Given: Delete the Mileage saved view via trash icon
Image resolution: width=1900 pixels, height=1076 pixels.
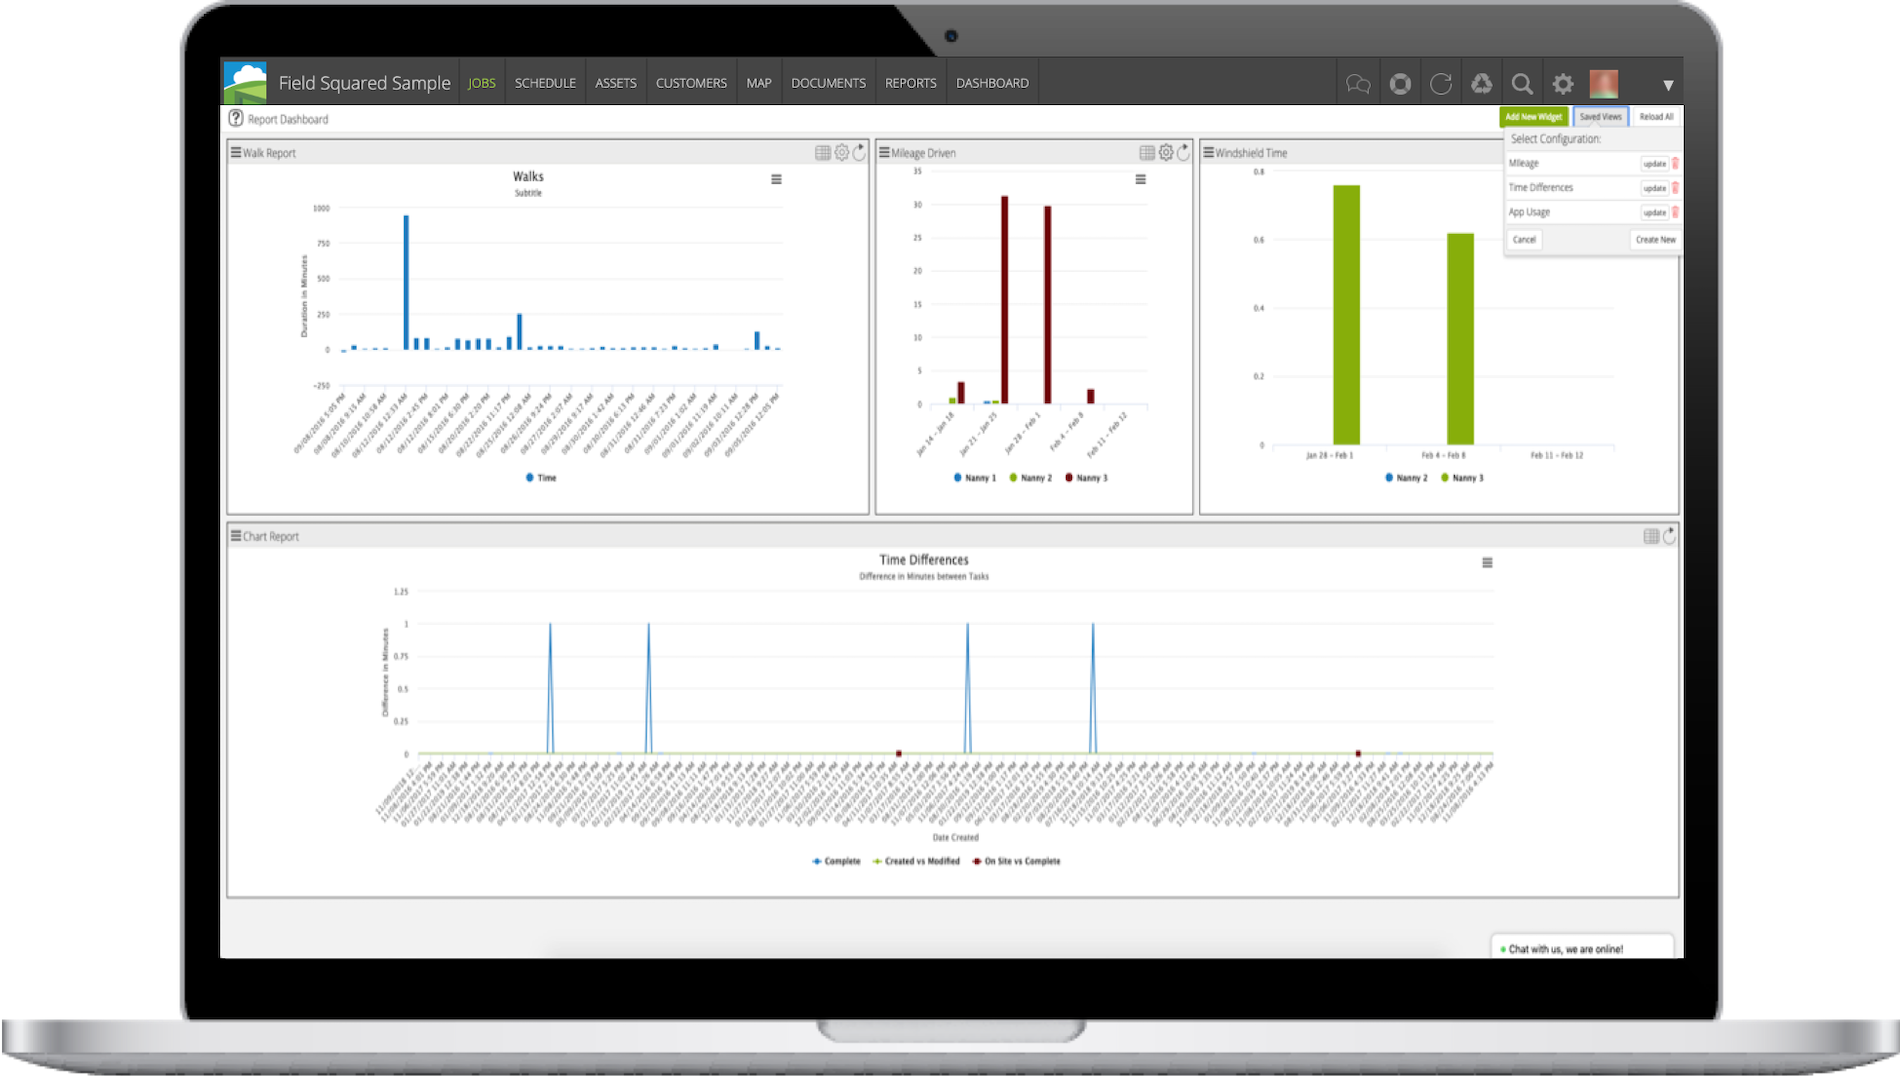Looking at the screenshot, I should (x=1673, y=163).
